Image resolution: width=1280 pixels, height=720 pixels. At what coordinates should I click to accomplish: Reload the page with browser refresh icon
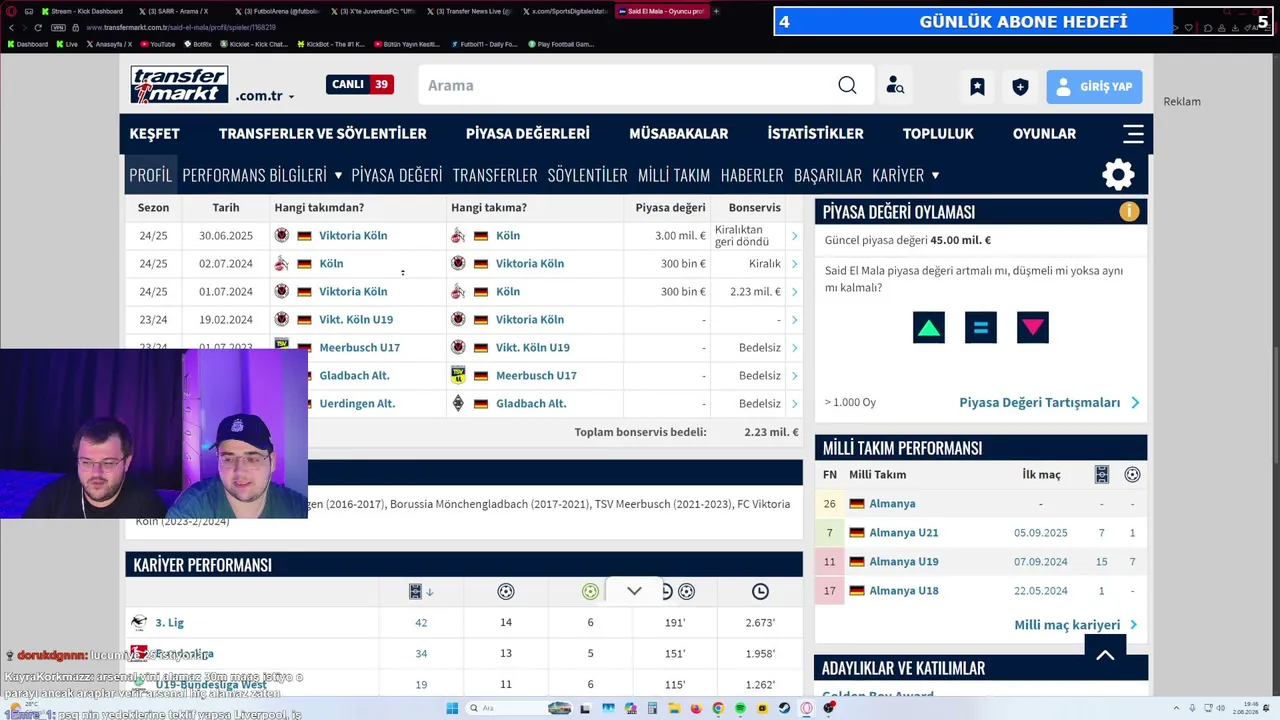(x=40, y=28)
